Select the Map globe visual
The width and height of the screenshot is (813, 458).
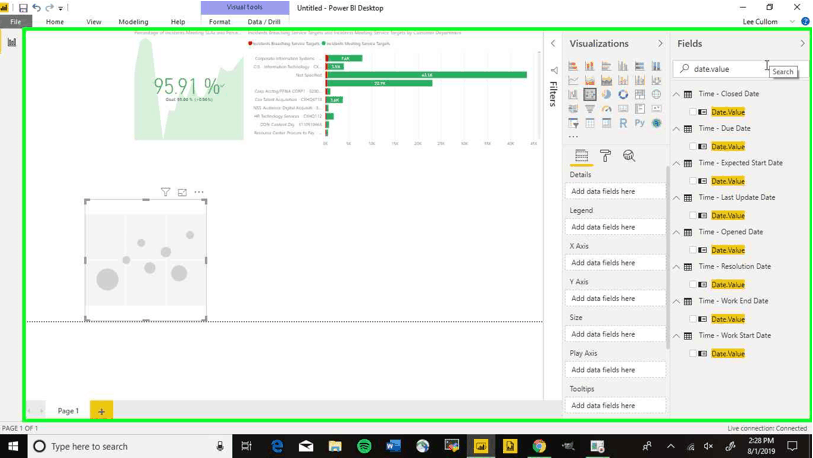coord(656,94)
